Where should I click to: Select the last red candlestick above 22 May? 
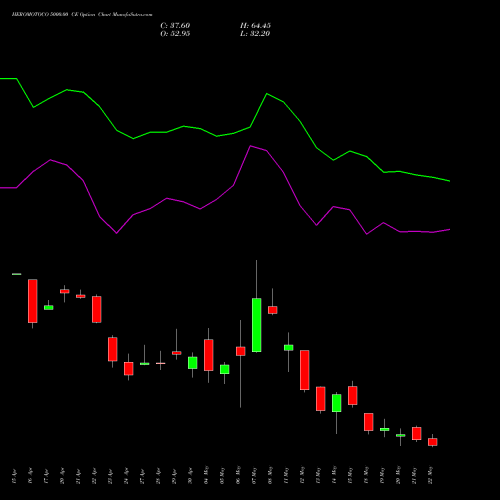pos(433,442)
